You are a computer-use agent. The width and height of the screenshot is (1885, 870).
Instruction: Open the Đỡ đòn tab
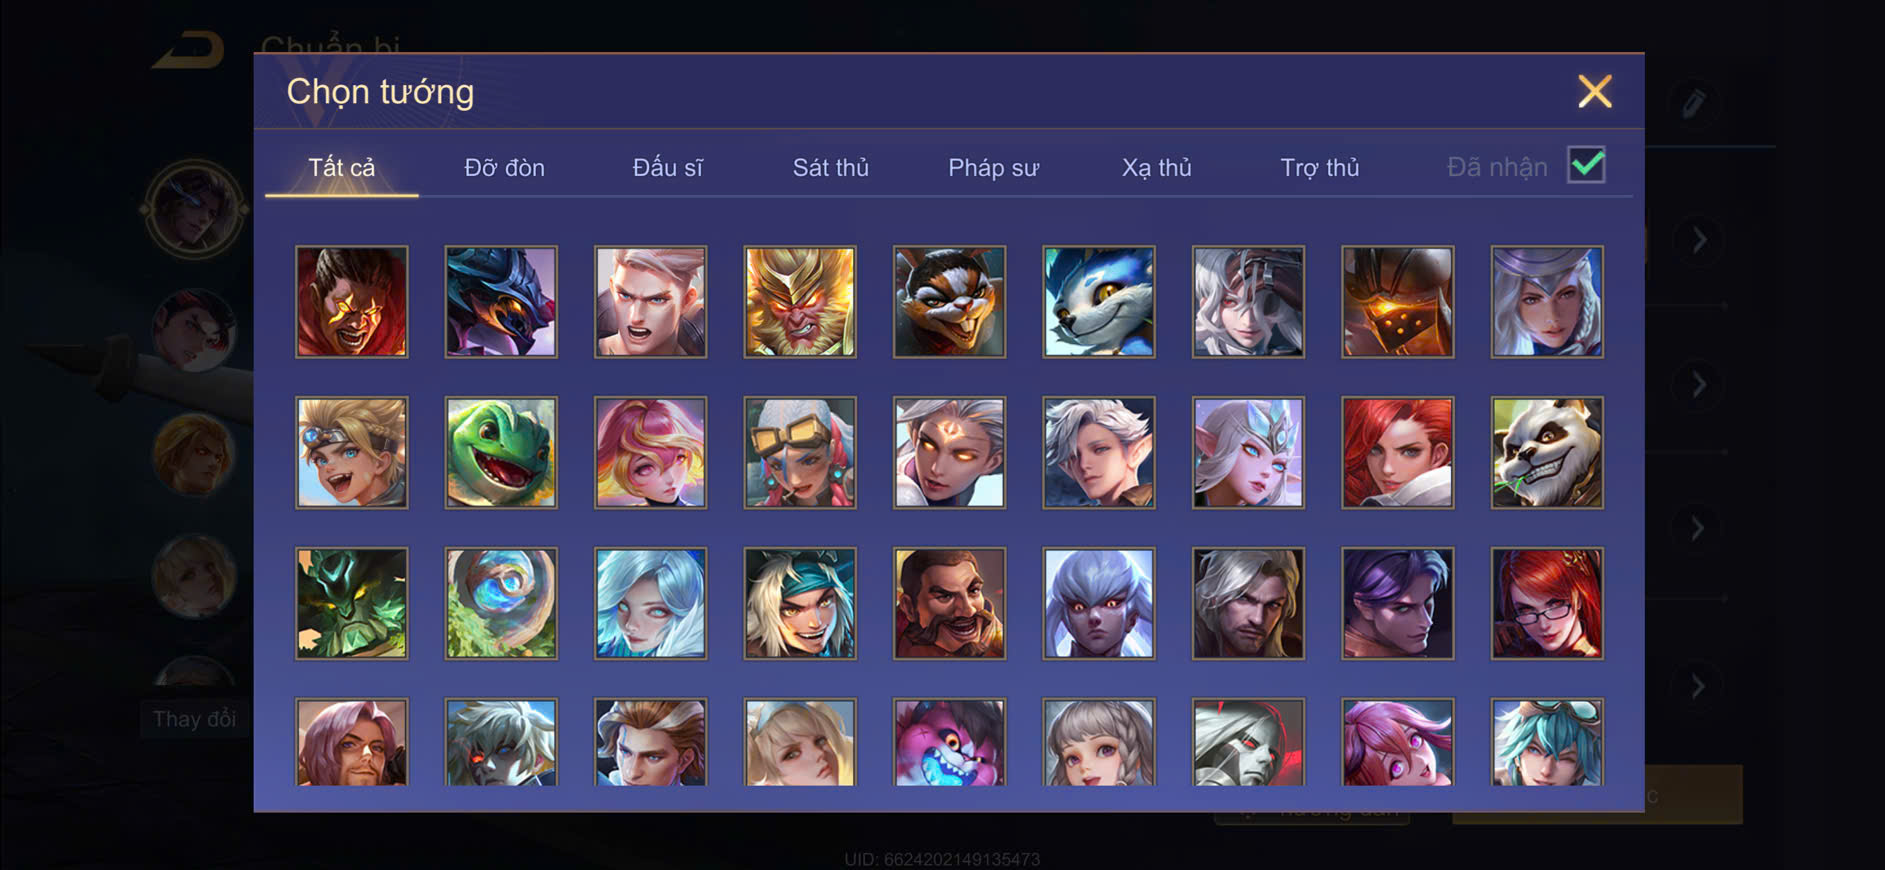pyautogui.click(x=504, y=168)
